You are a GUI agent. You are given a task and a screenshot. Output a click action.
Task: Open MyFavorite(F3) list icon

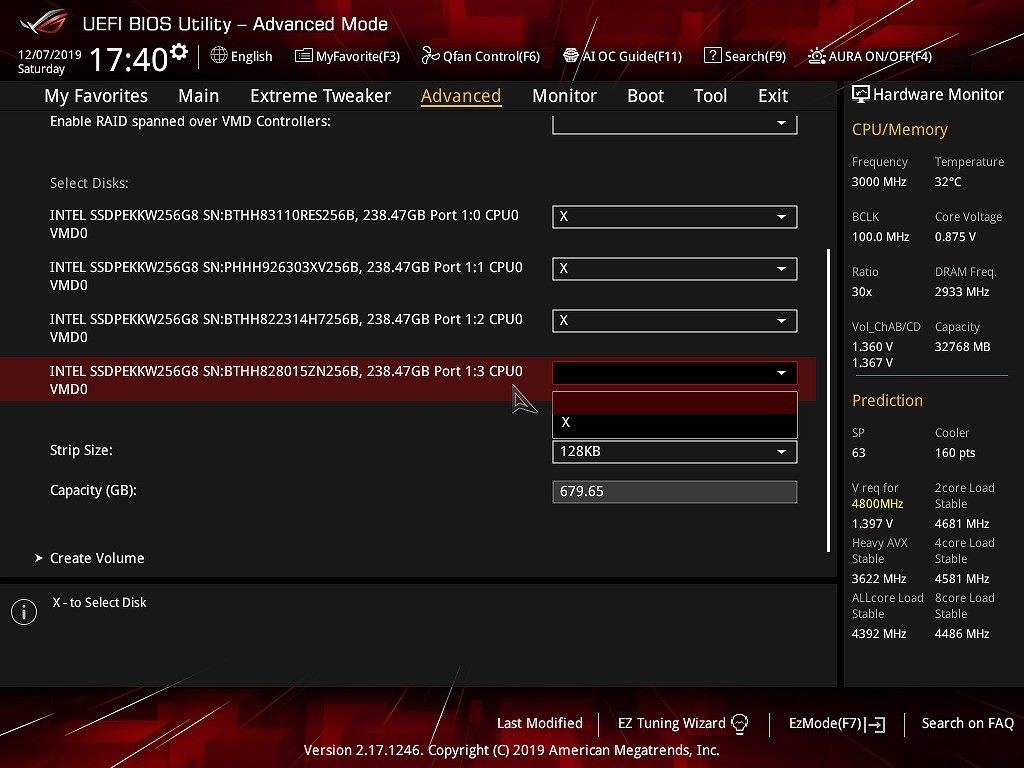[304, 56]
